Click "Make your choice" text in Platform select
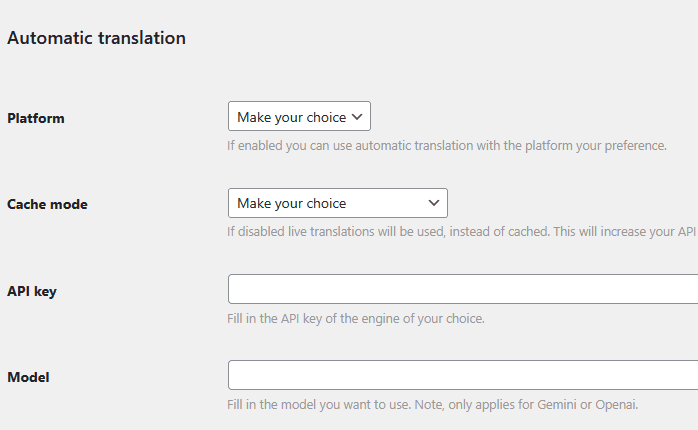Image resolution: width=698 pixels, height=430 pixels. pyautogui.click(x=291, y=117)
